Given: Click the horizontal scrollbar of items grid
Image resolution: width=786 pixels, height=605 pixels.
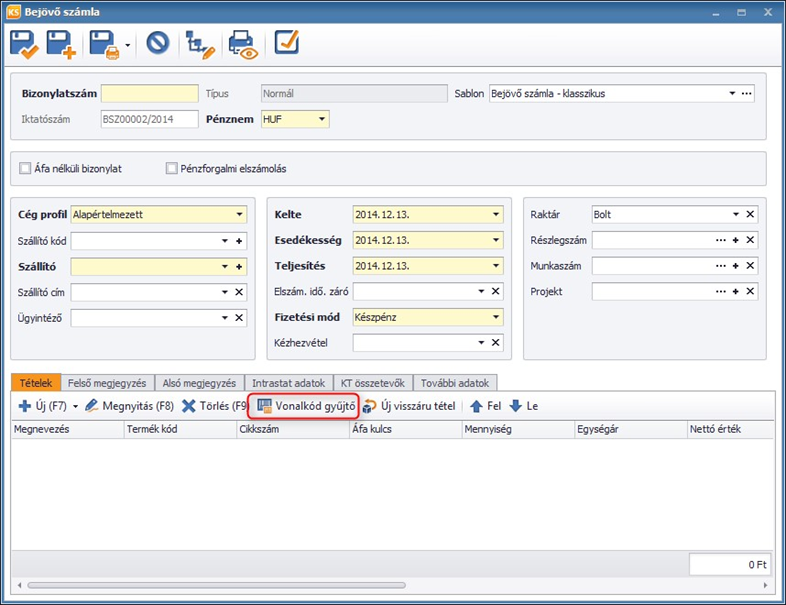Looking at the screenshot, I should (216, 585).
